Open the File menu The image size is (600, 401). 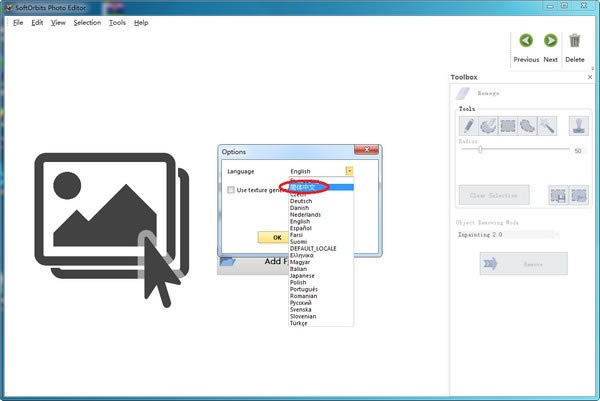pos(18,22)
